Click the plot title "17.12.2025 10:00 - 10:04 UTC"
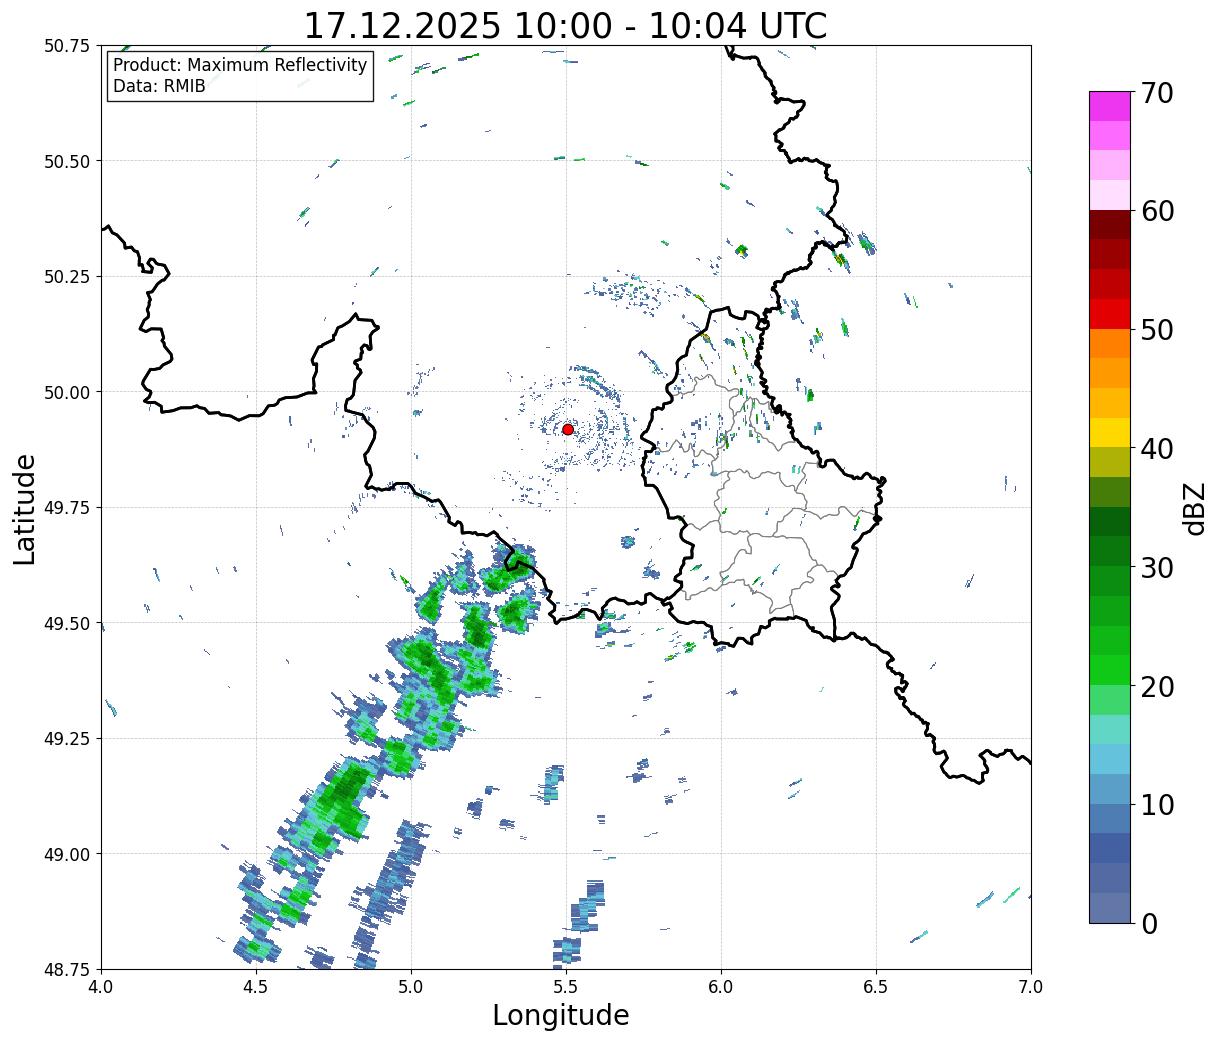1219x1040 pixels. coord(565,25)
